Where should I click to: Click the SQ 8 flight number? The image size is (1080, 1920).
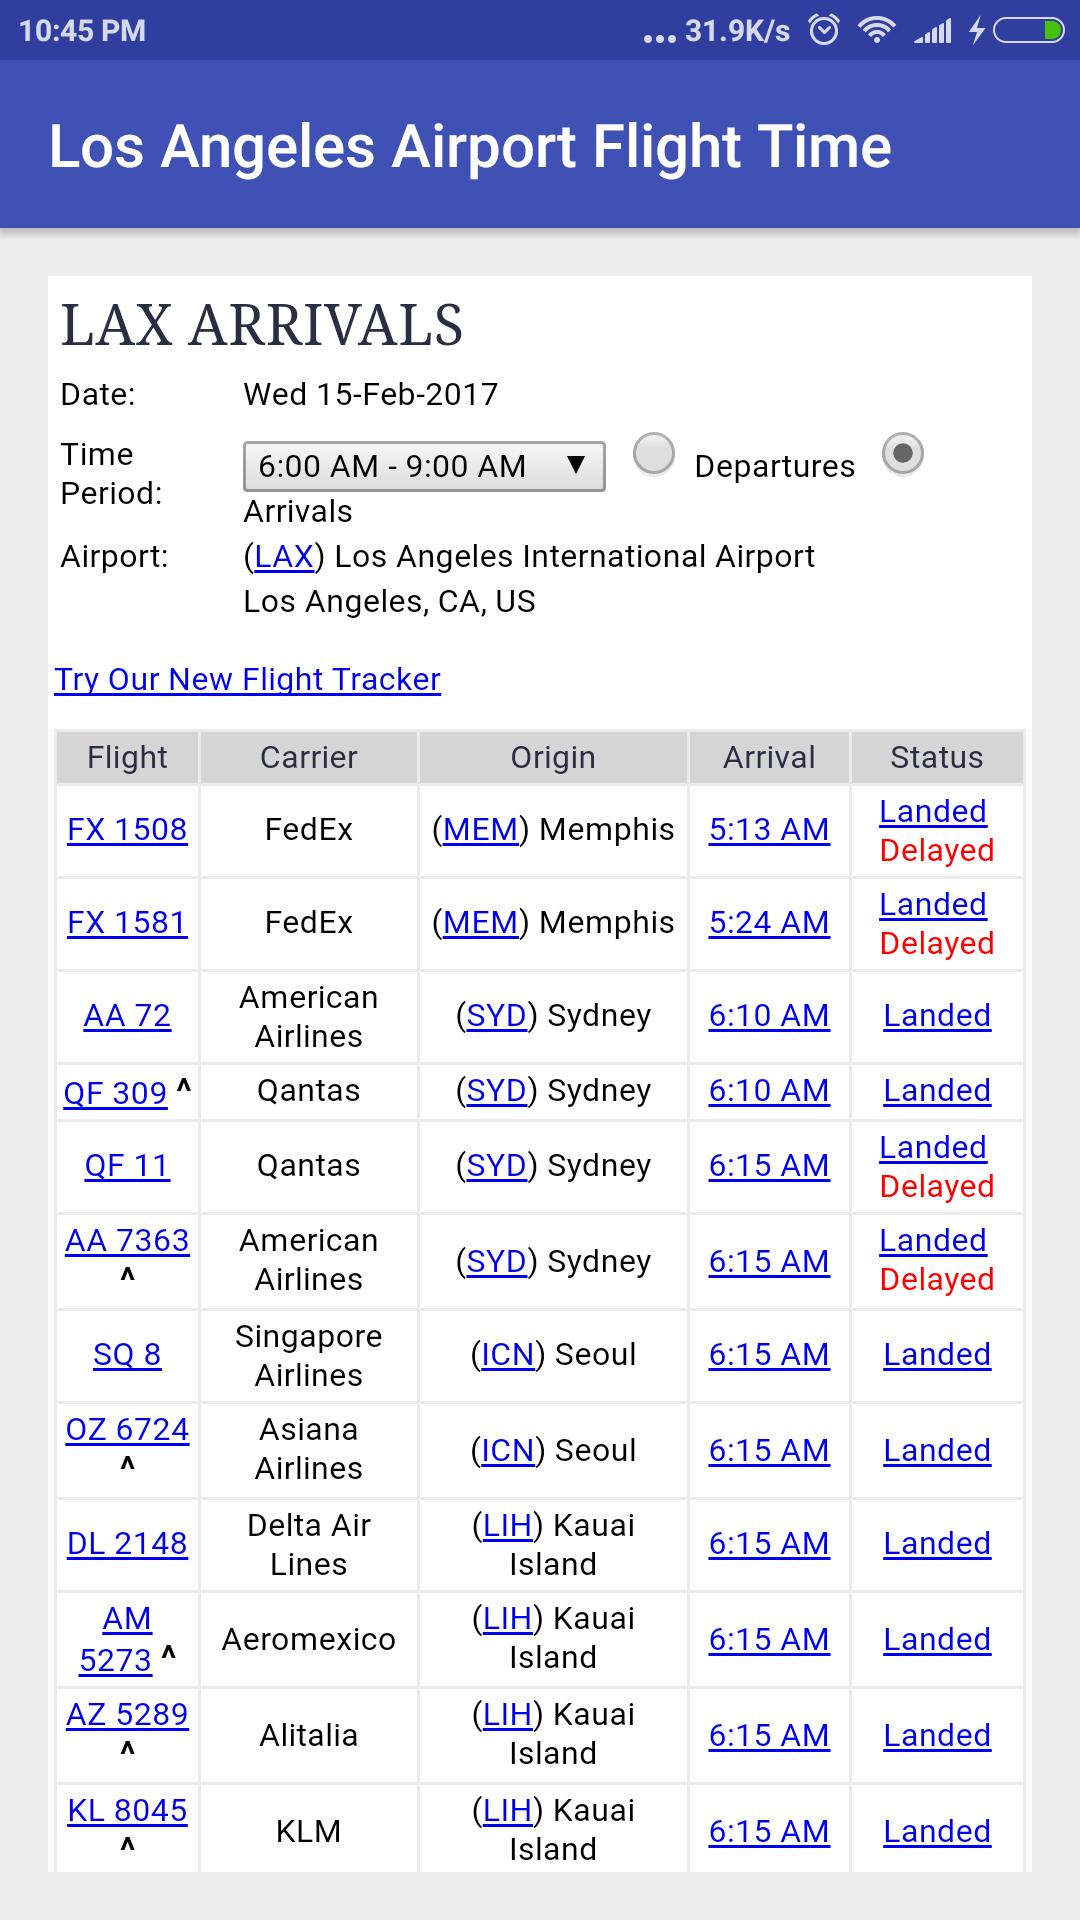tap(127, 1354)
